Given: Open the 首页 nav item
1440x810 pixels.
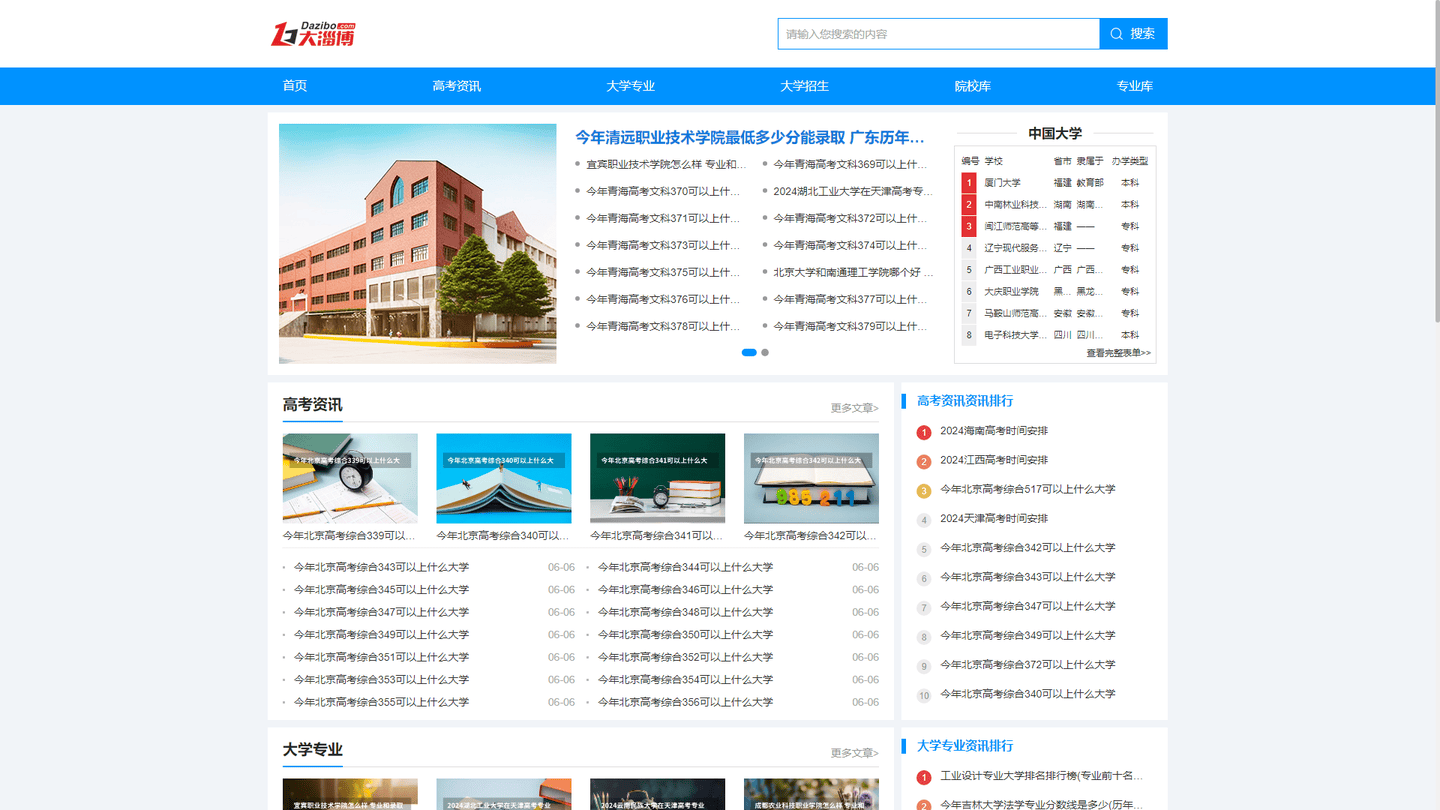Looking at the screenshot, I should [x=295, y=86].
